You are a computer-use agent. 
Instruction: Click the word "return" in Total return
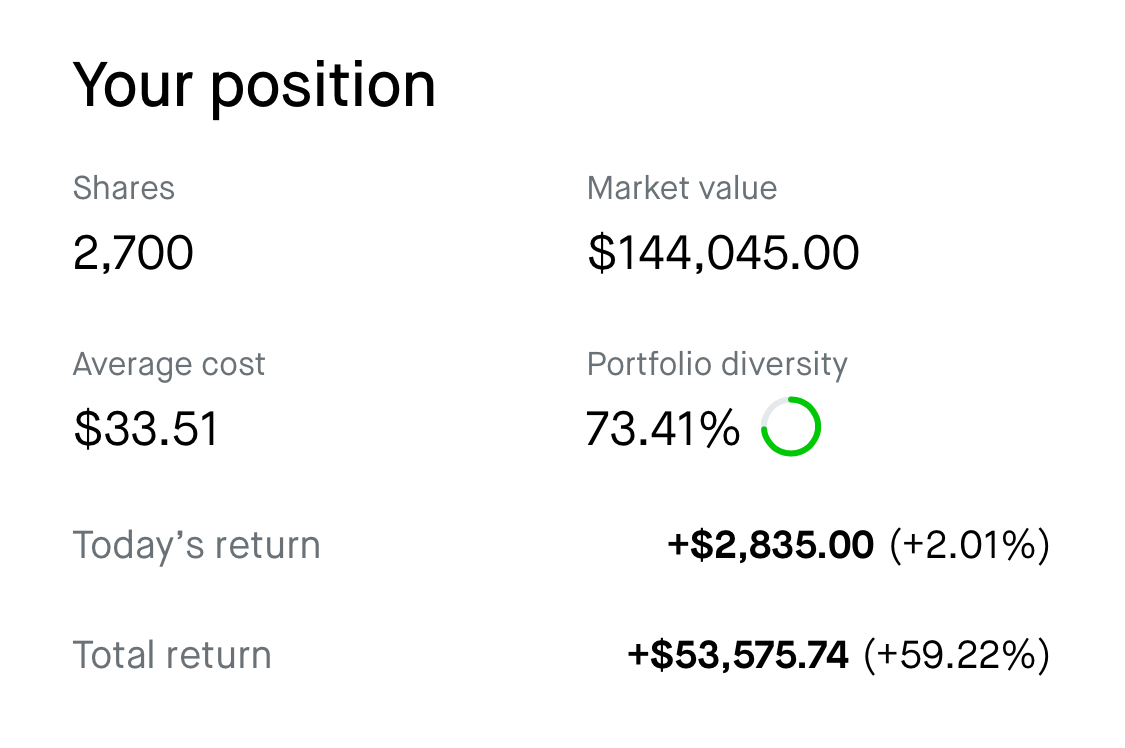pos(220,656)
